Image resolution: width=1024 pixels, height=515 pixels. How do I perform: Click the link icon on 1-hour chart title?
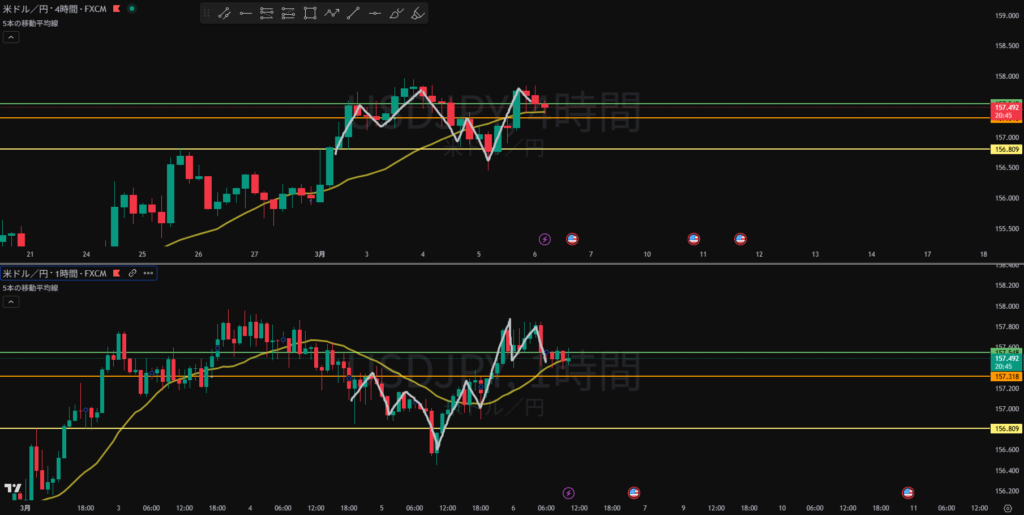tap(131, 273)
